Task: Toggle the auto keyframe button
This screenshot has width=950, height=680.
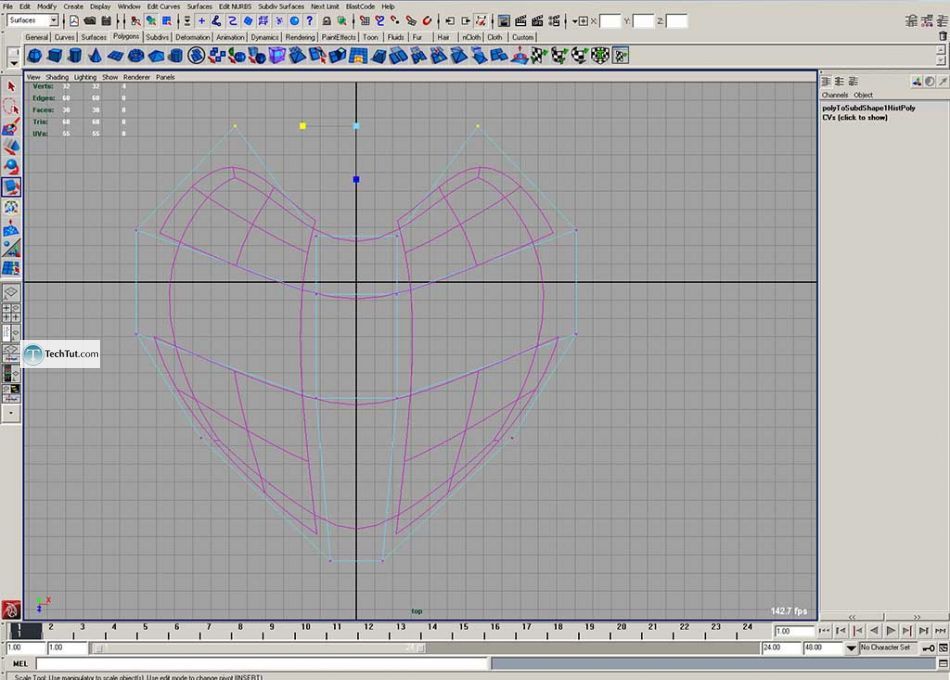Action: tap(929, 648)
